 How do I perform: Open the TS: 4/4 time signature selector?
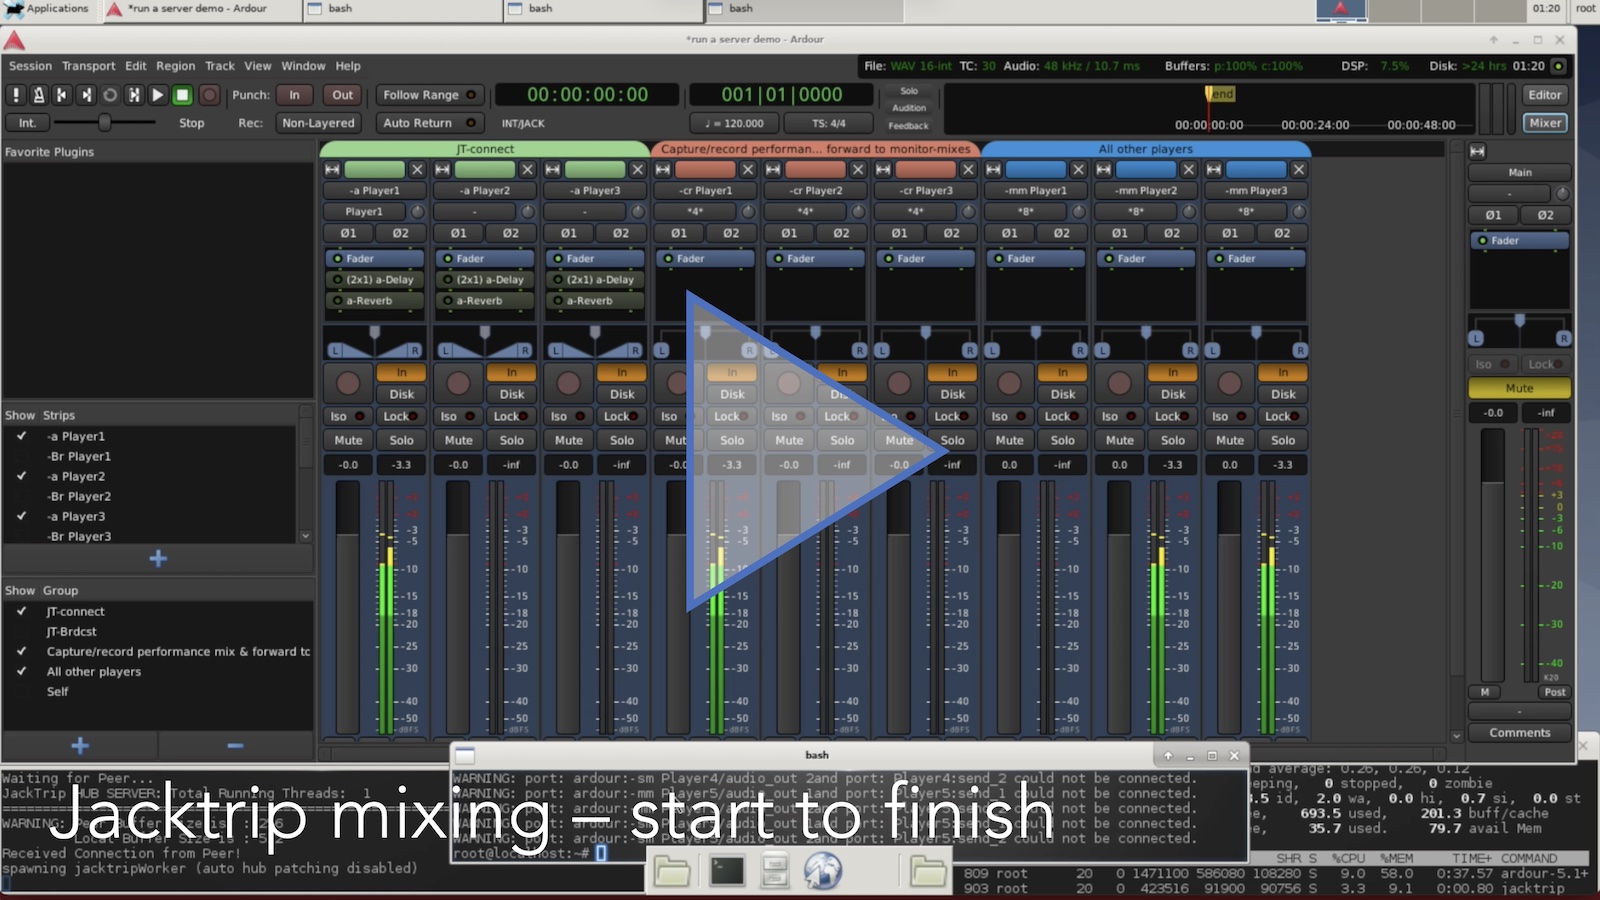click(827, 123)
